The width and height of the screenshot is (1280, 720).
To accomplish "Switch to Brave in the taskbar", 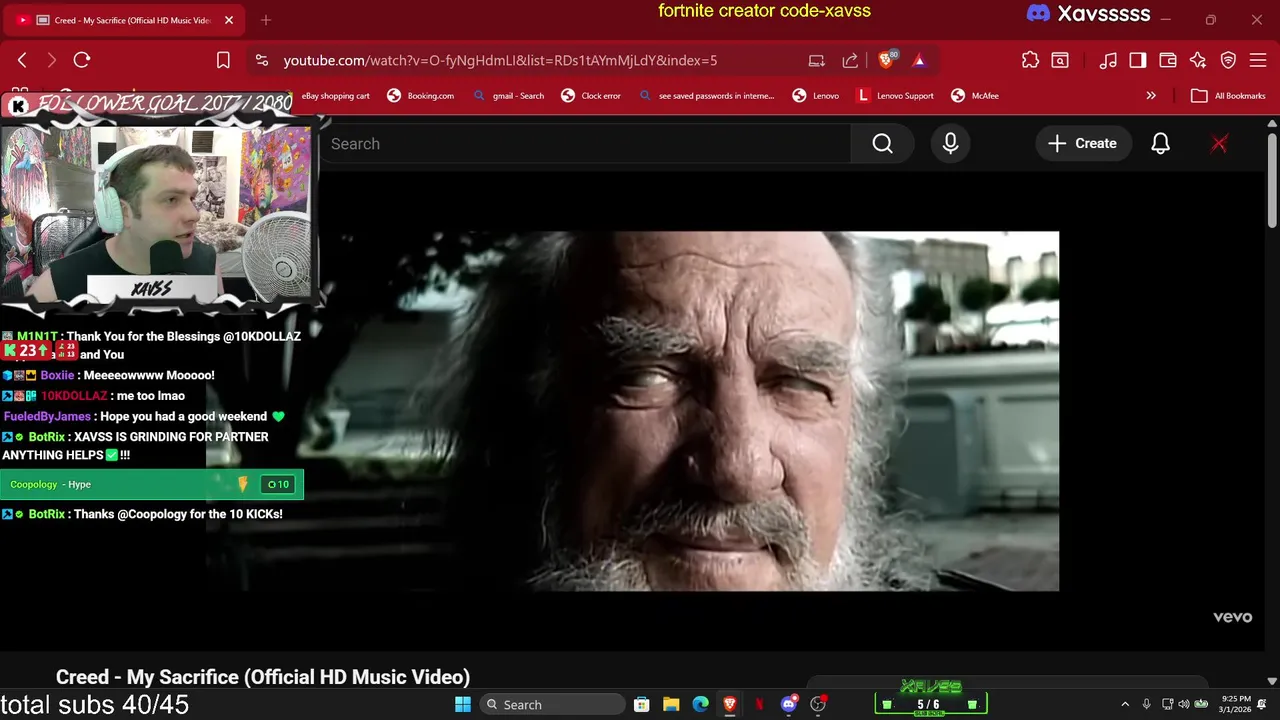I will (x=730, y=704).
